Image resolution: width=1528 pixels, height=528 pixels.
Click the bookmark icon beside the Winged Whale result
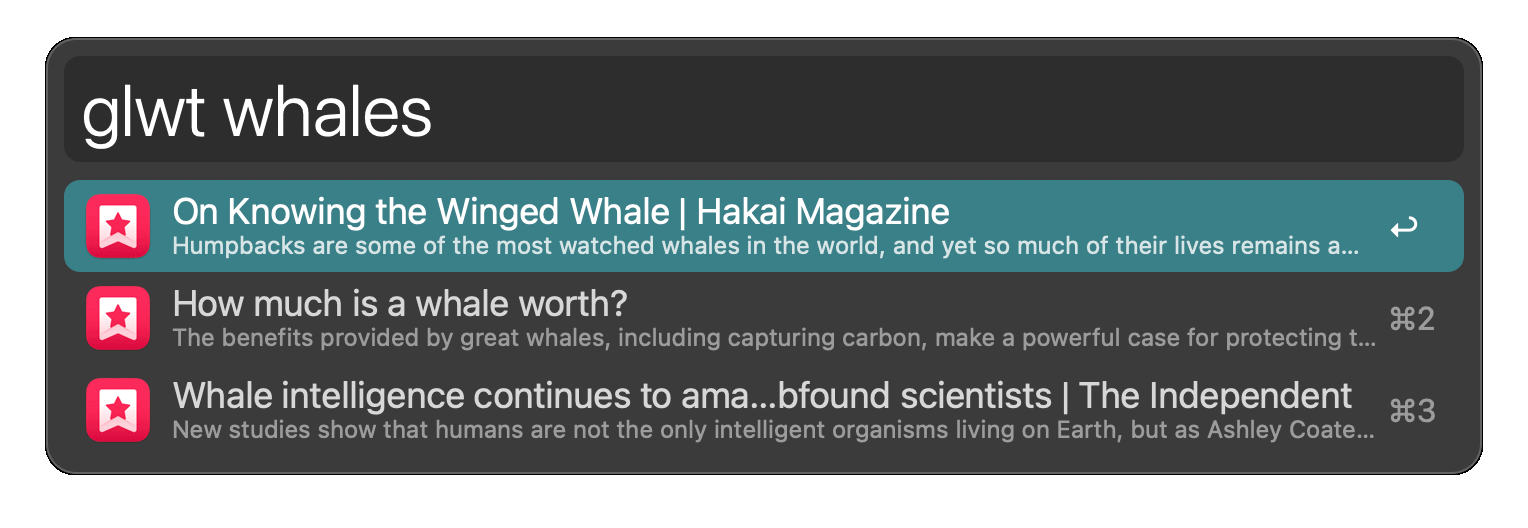118,226
